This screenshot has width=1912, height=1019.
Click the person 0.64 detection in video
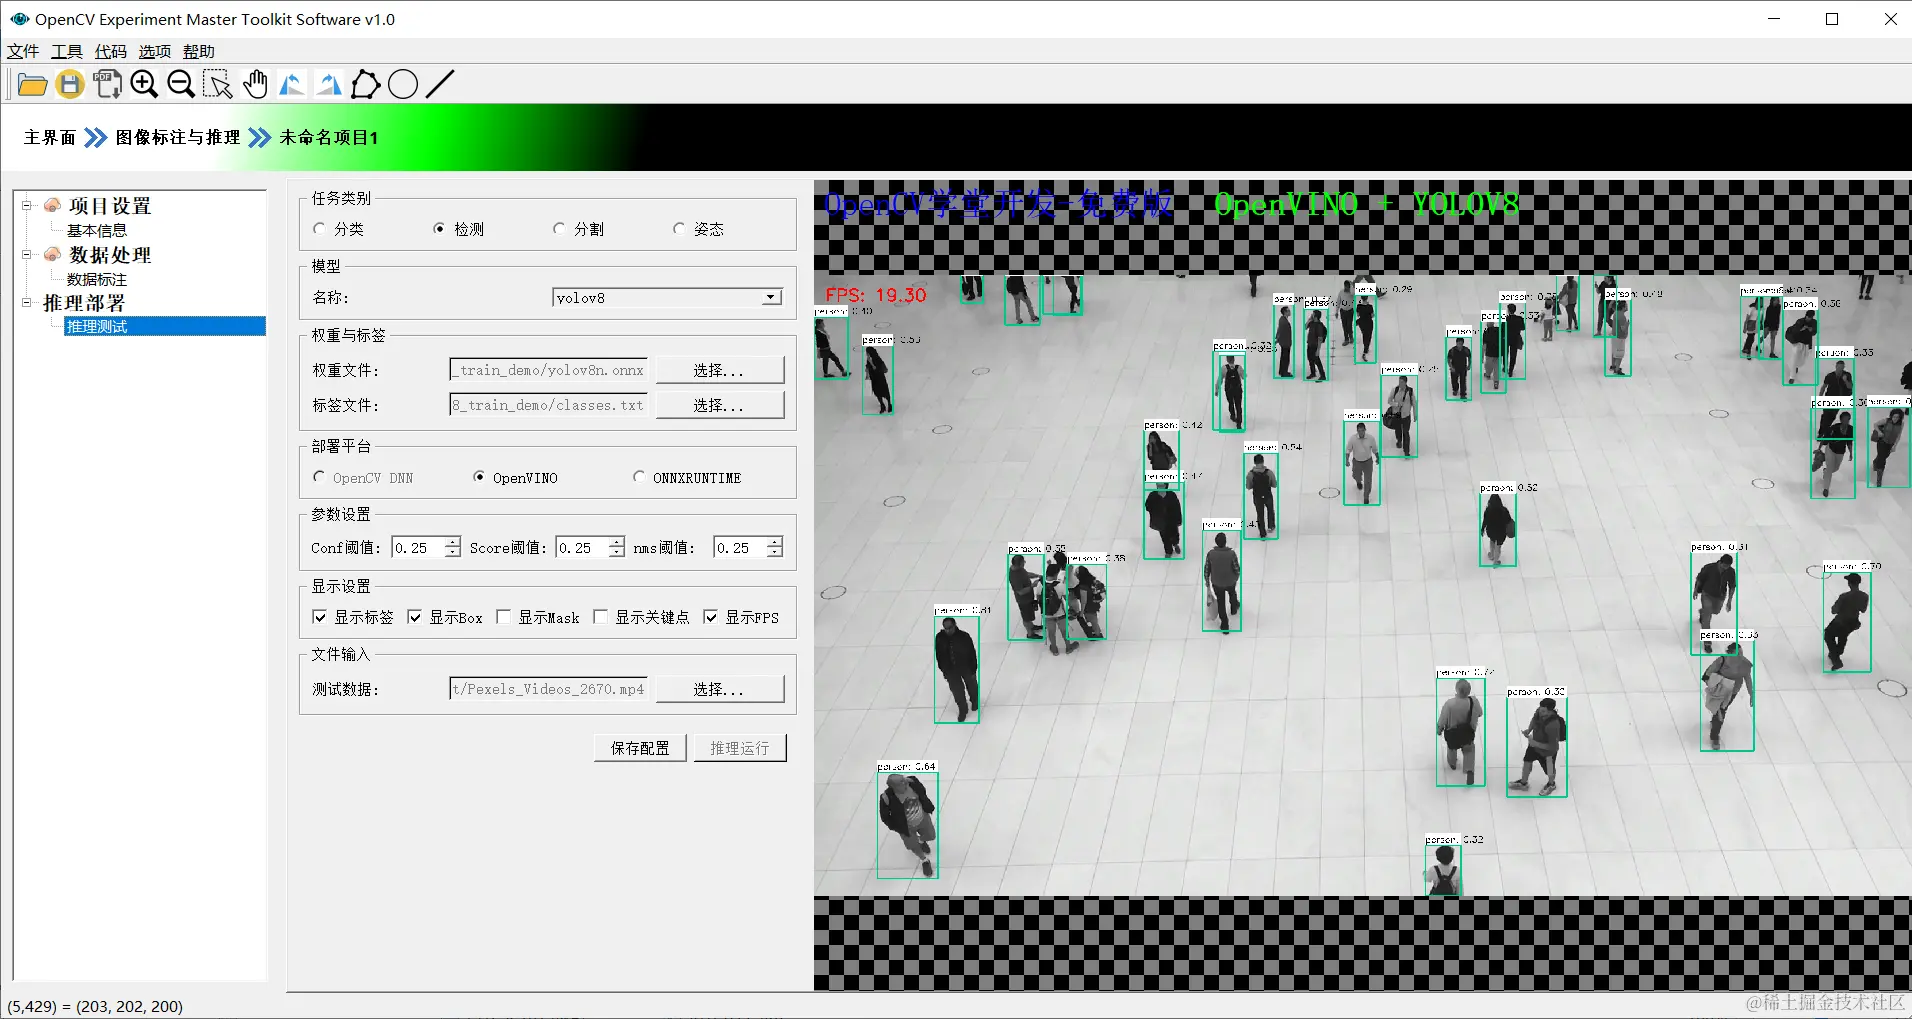(x=907, y=824)
